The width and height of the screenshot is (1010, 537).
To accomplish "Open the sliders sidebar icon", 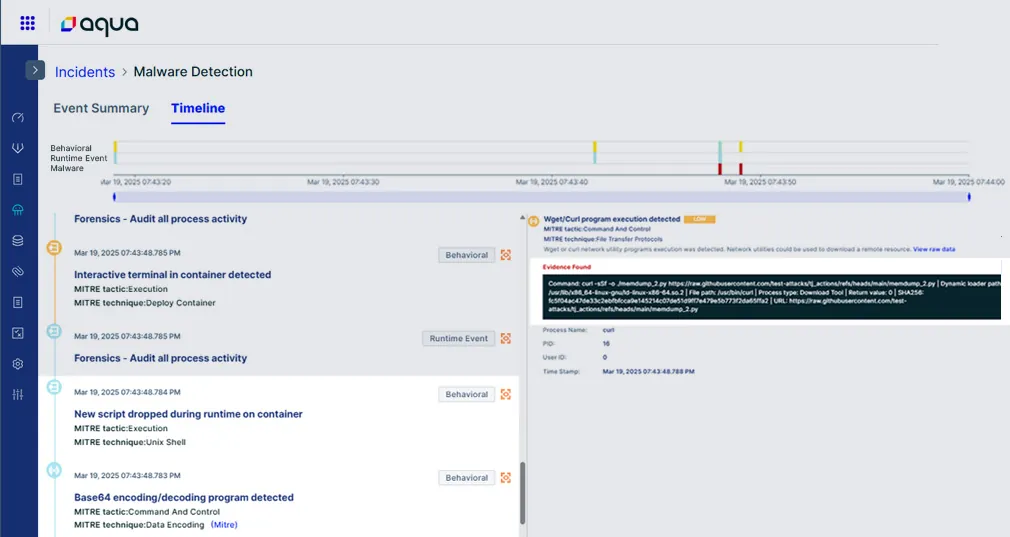I will coord(18,395).
